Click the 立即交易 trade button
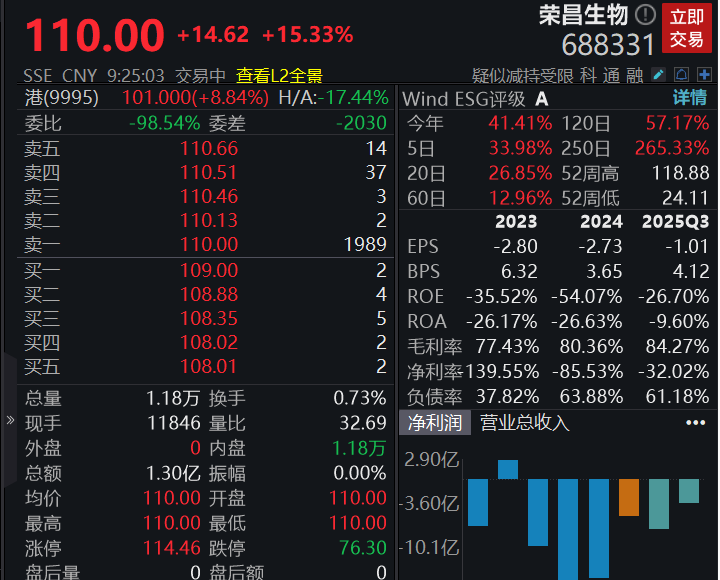The image size is (720, 580). coord(686,28)
